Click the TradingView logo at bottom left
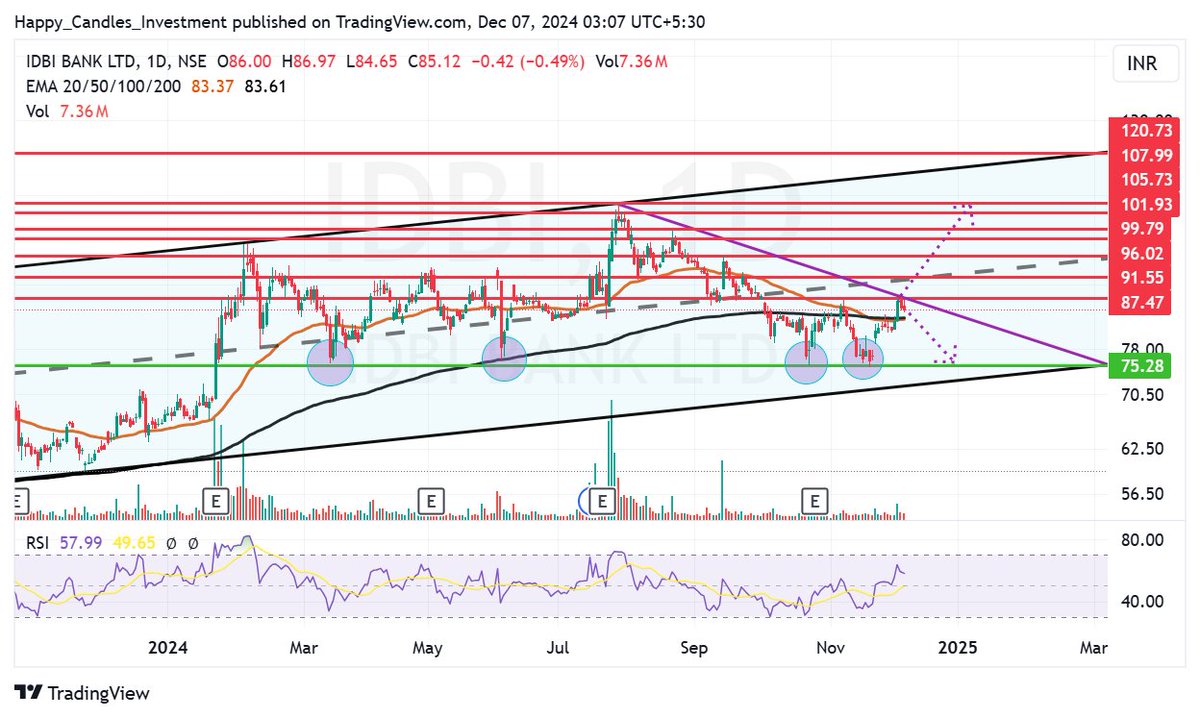1200x718 pixels. [x=82, y=693]
